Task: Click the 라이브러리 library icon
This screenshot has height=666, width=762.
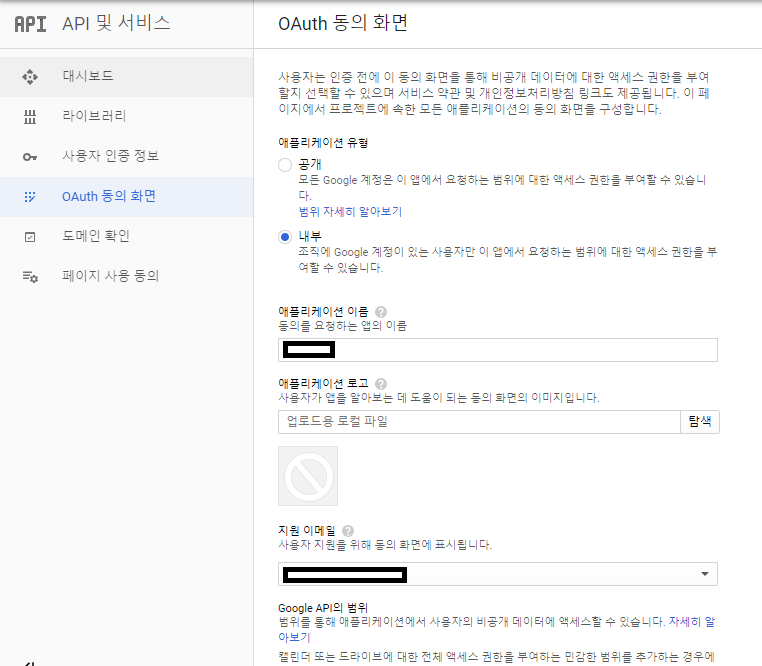Action: click(30, 117)
